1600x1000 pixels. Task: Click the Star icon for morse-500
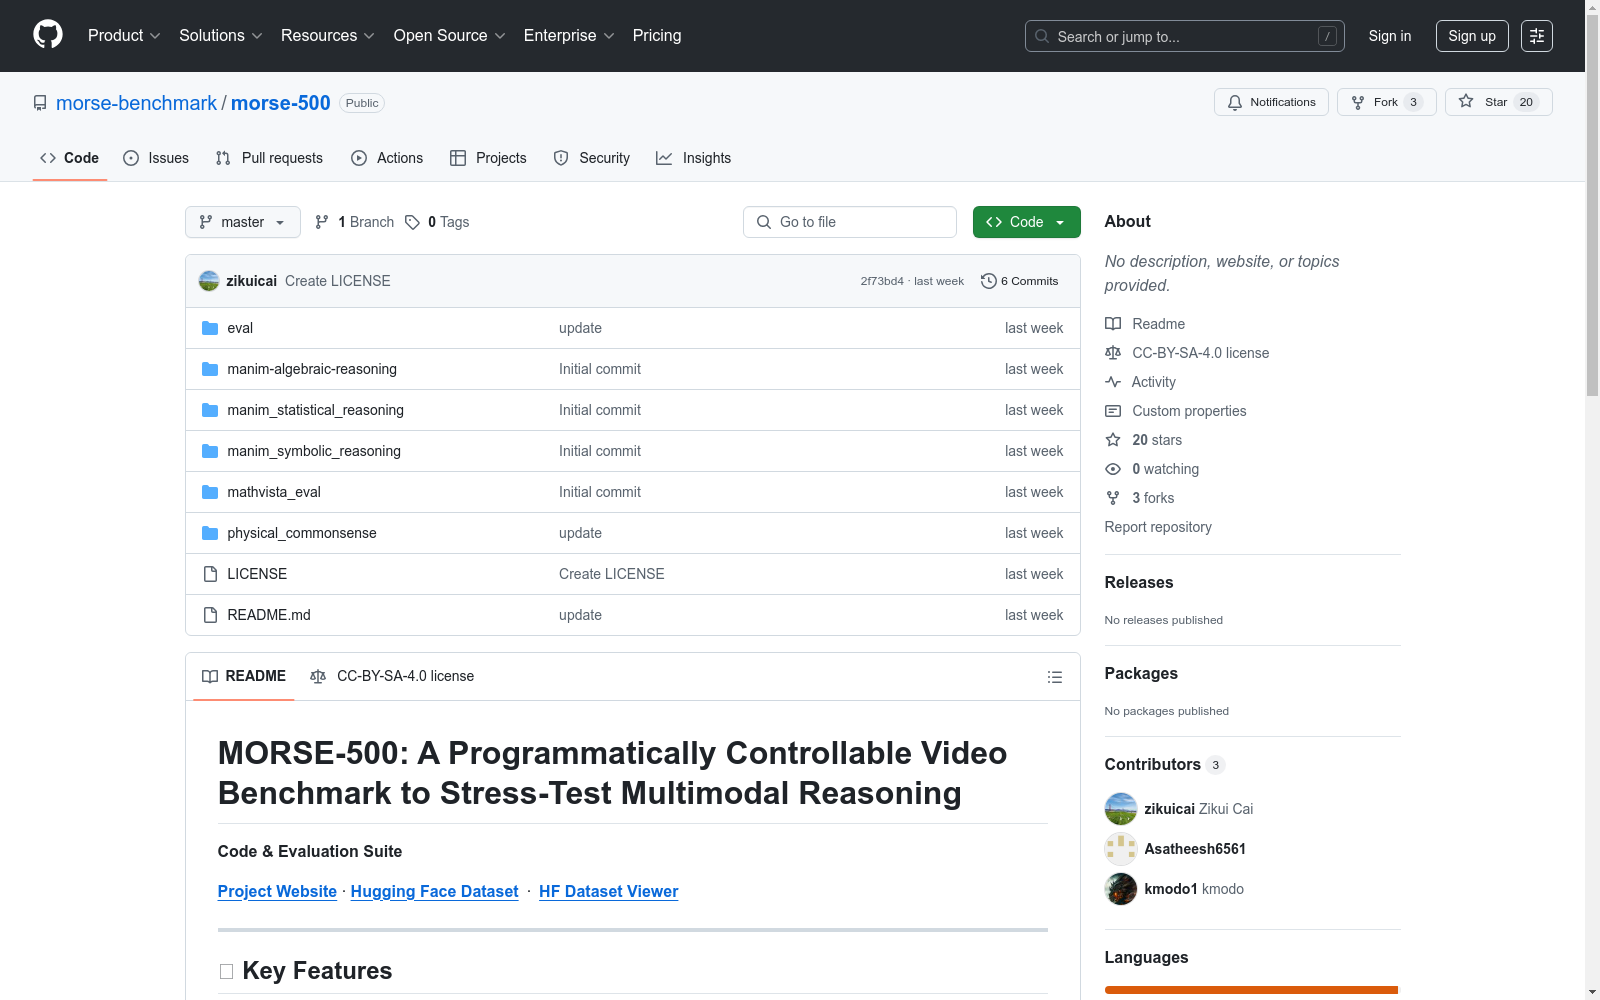pos(1466,102)
